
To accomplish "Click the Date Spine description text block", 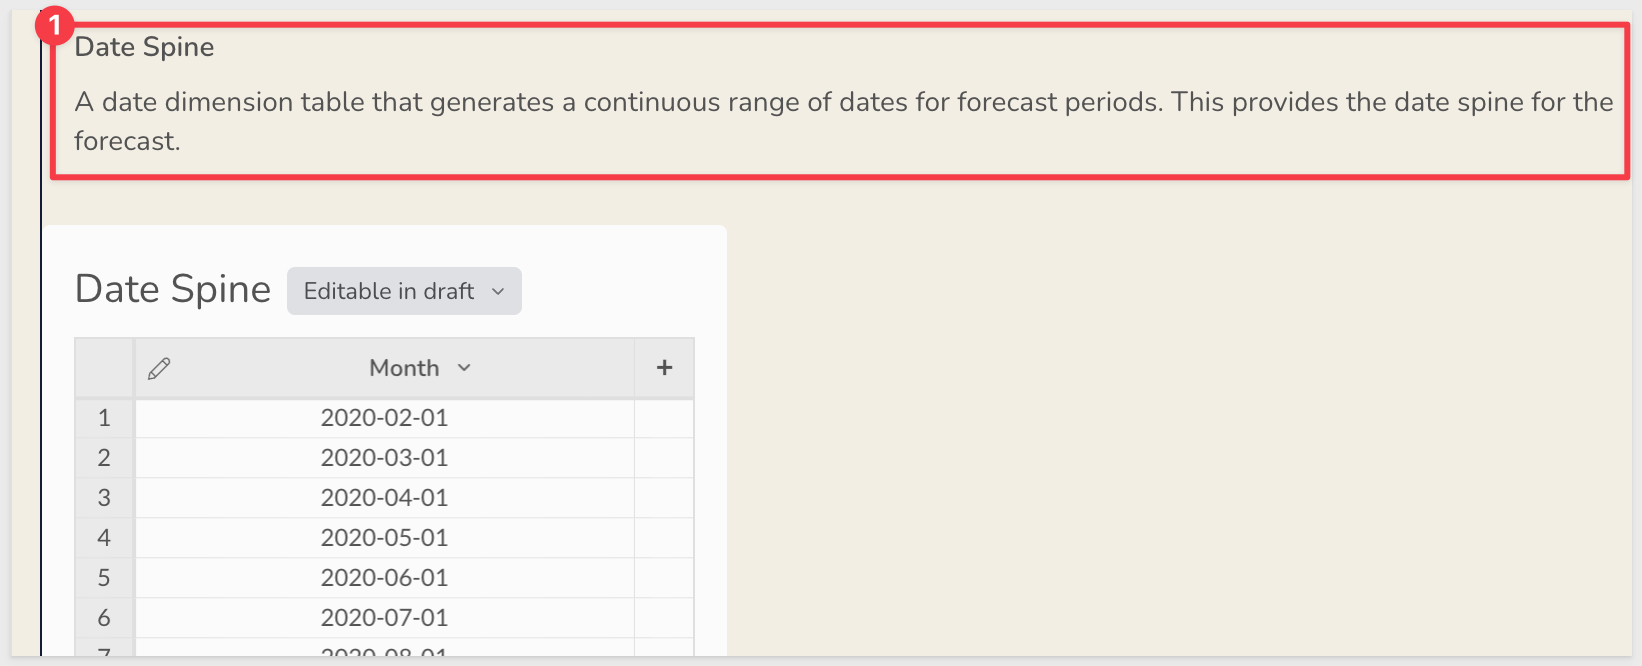I will (x=843, y=121).
